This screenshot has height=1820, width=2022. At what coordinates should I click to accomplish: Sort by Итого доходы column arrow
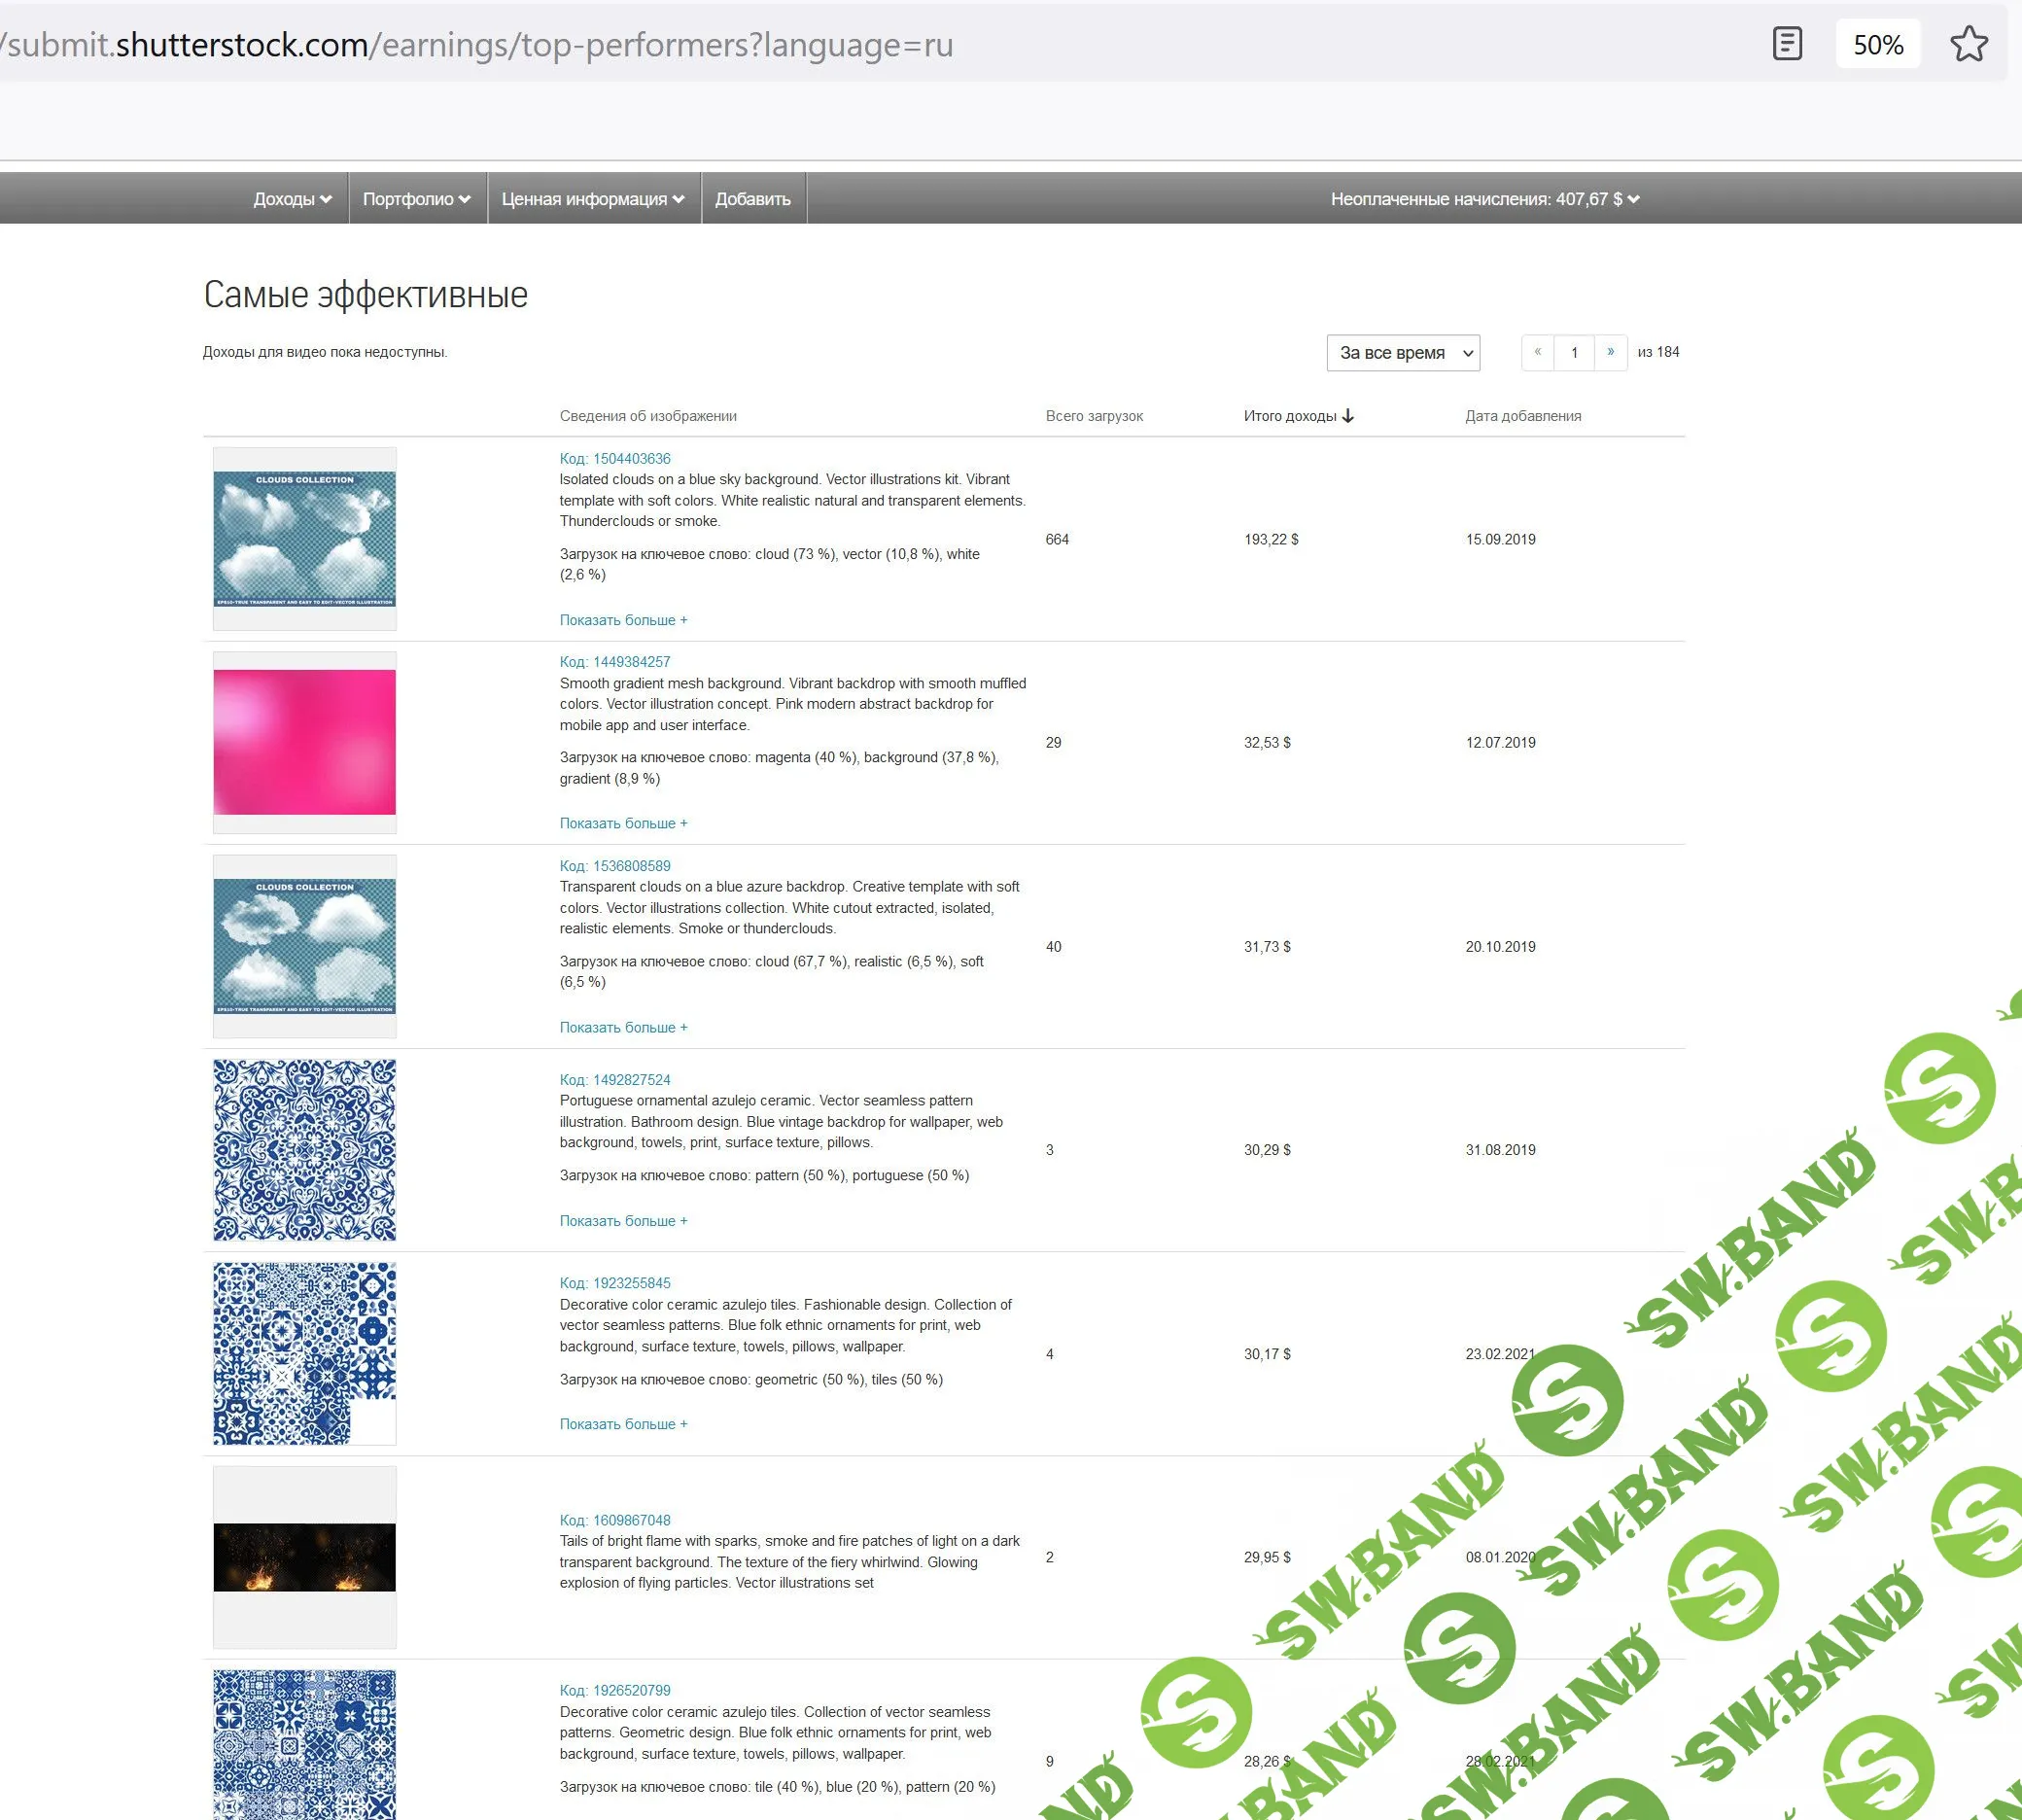1348,416
